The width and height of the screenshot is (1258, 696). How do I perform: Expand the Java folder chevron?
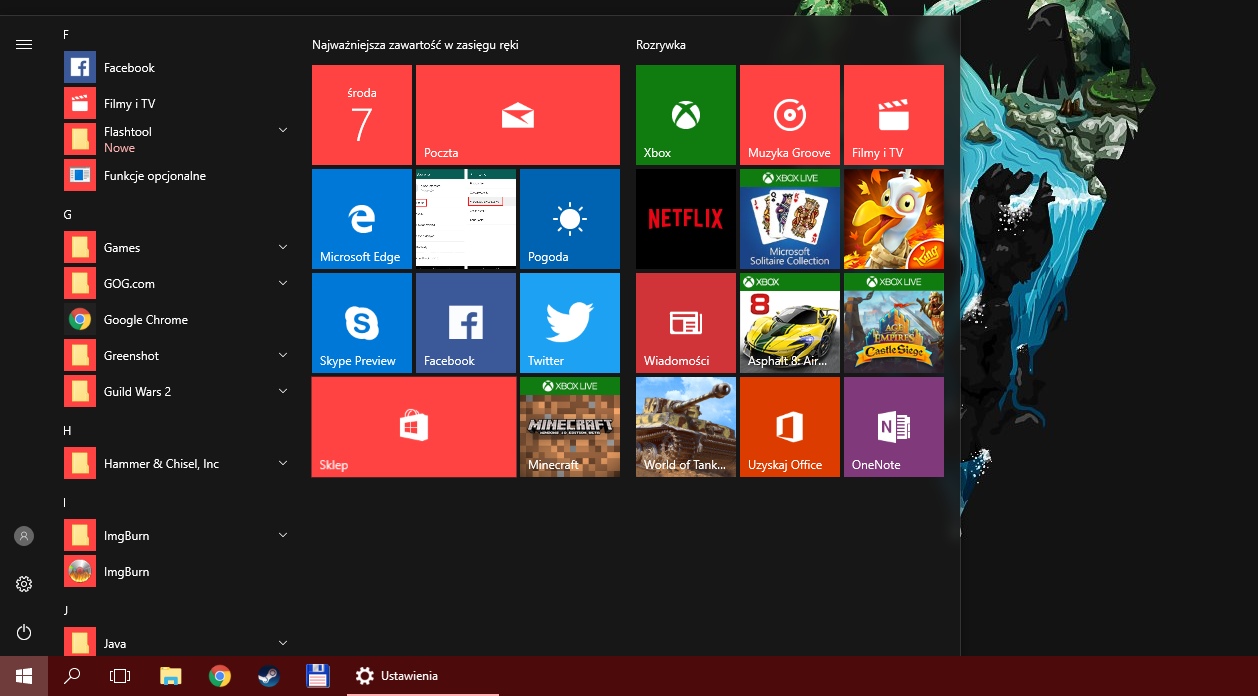pyautogui.click(x=283, y=643)
